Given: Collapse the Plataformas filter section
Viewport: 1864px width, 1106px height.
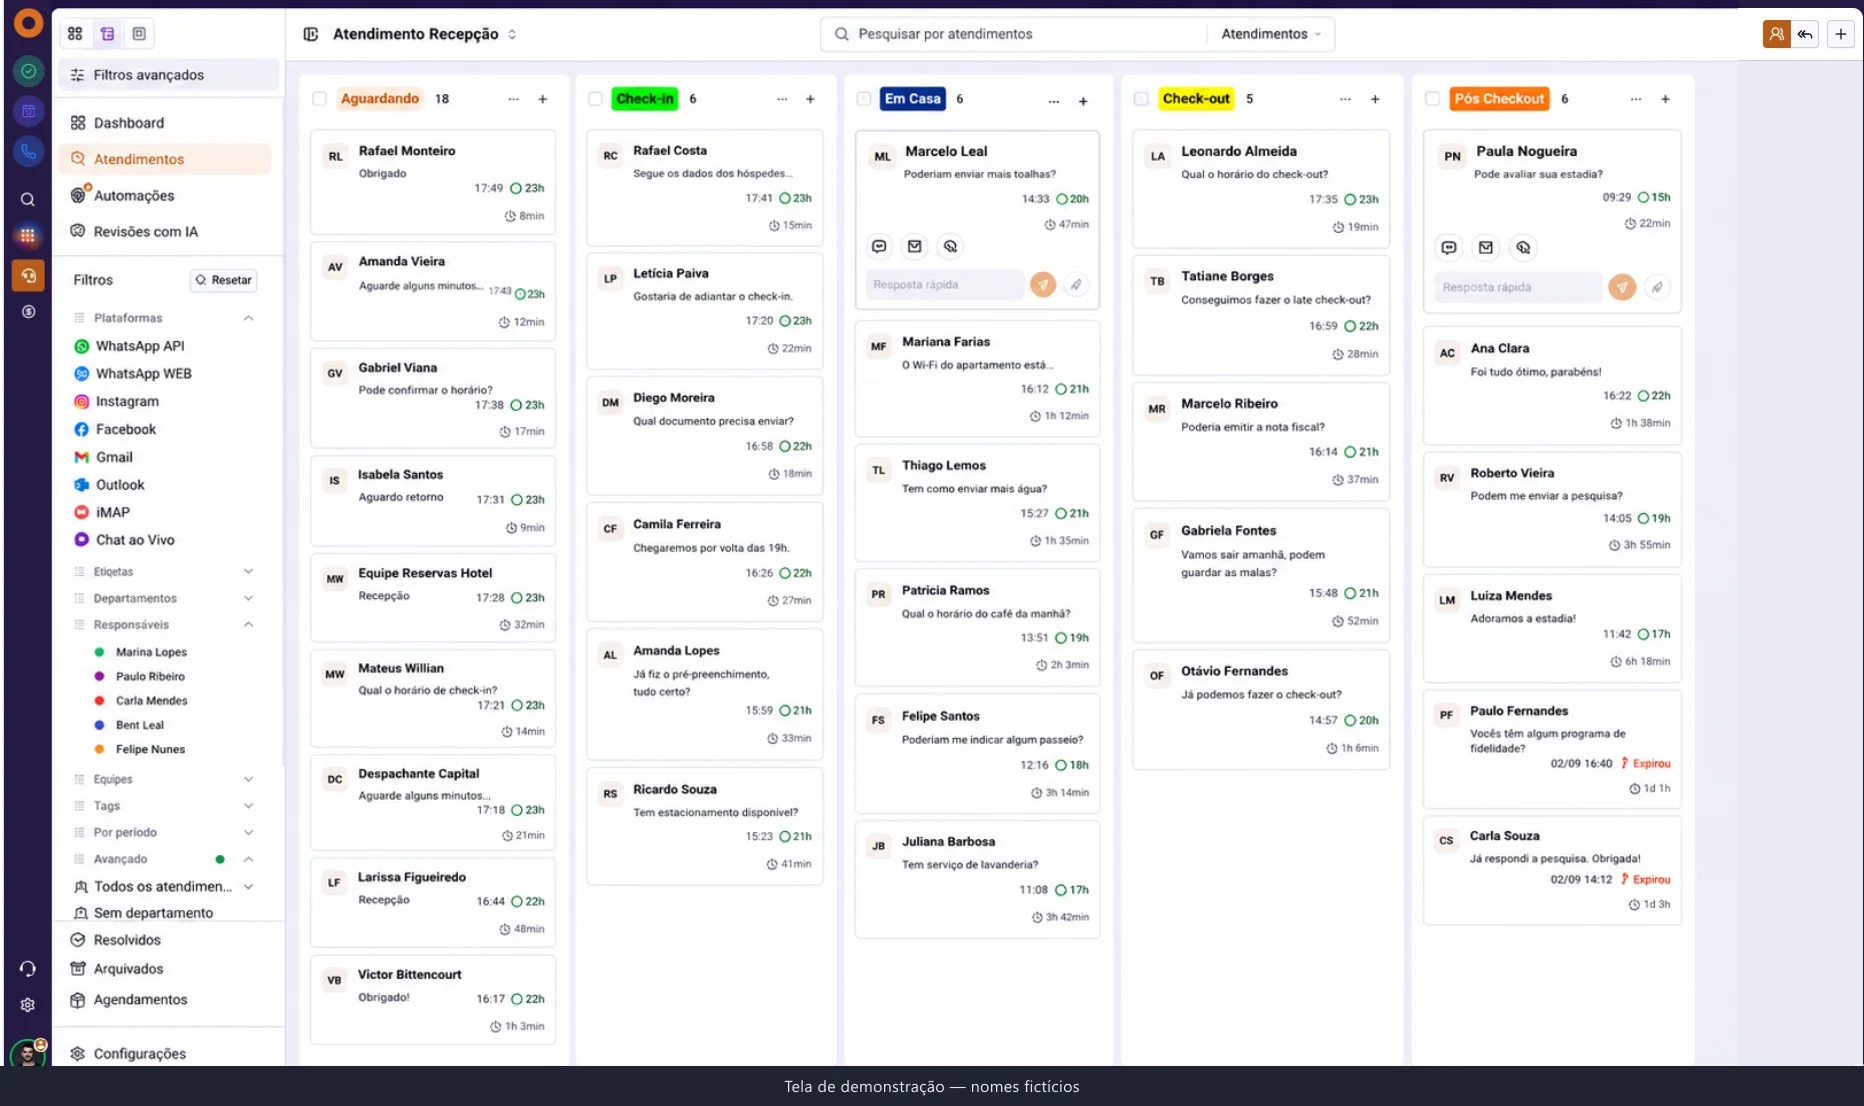Looking at the screenshot, I should [248, 318].
